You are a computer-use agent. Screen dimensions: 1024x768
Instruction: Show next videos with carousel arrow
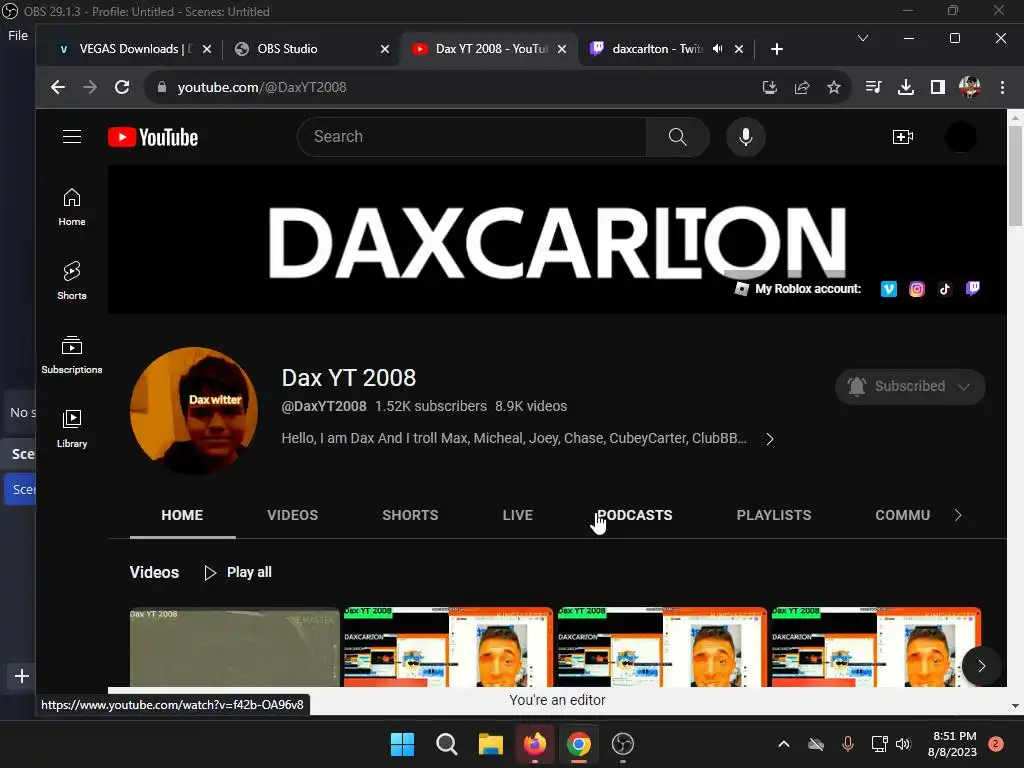pos(981,665)
